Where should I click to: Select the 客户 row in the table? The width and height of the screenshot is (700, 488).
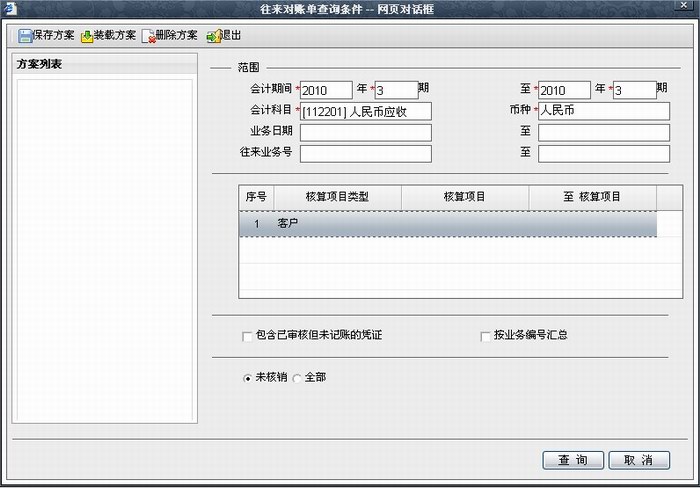[448, 224]
